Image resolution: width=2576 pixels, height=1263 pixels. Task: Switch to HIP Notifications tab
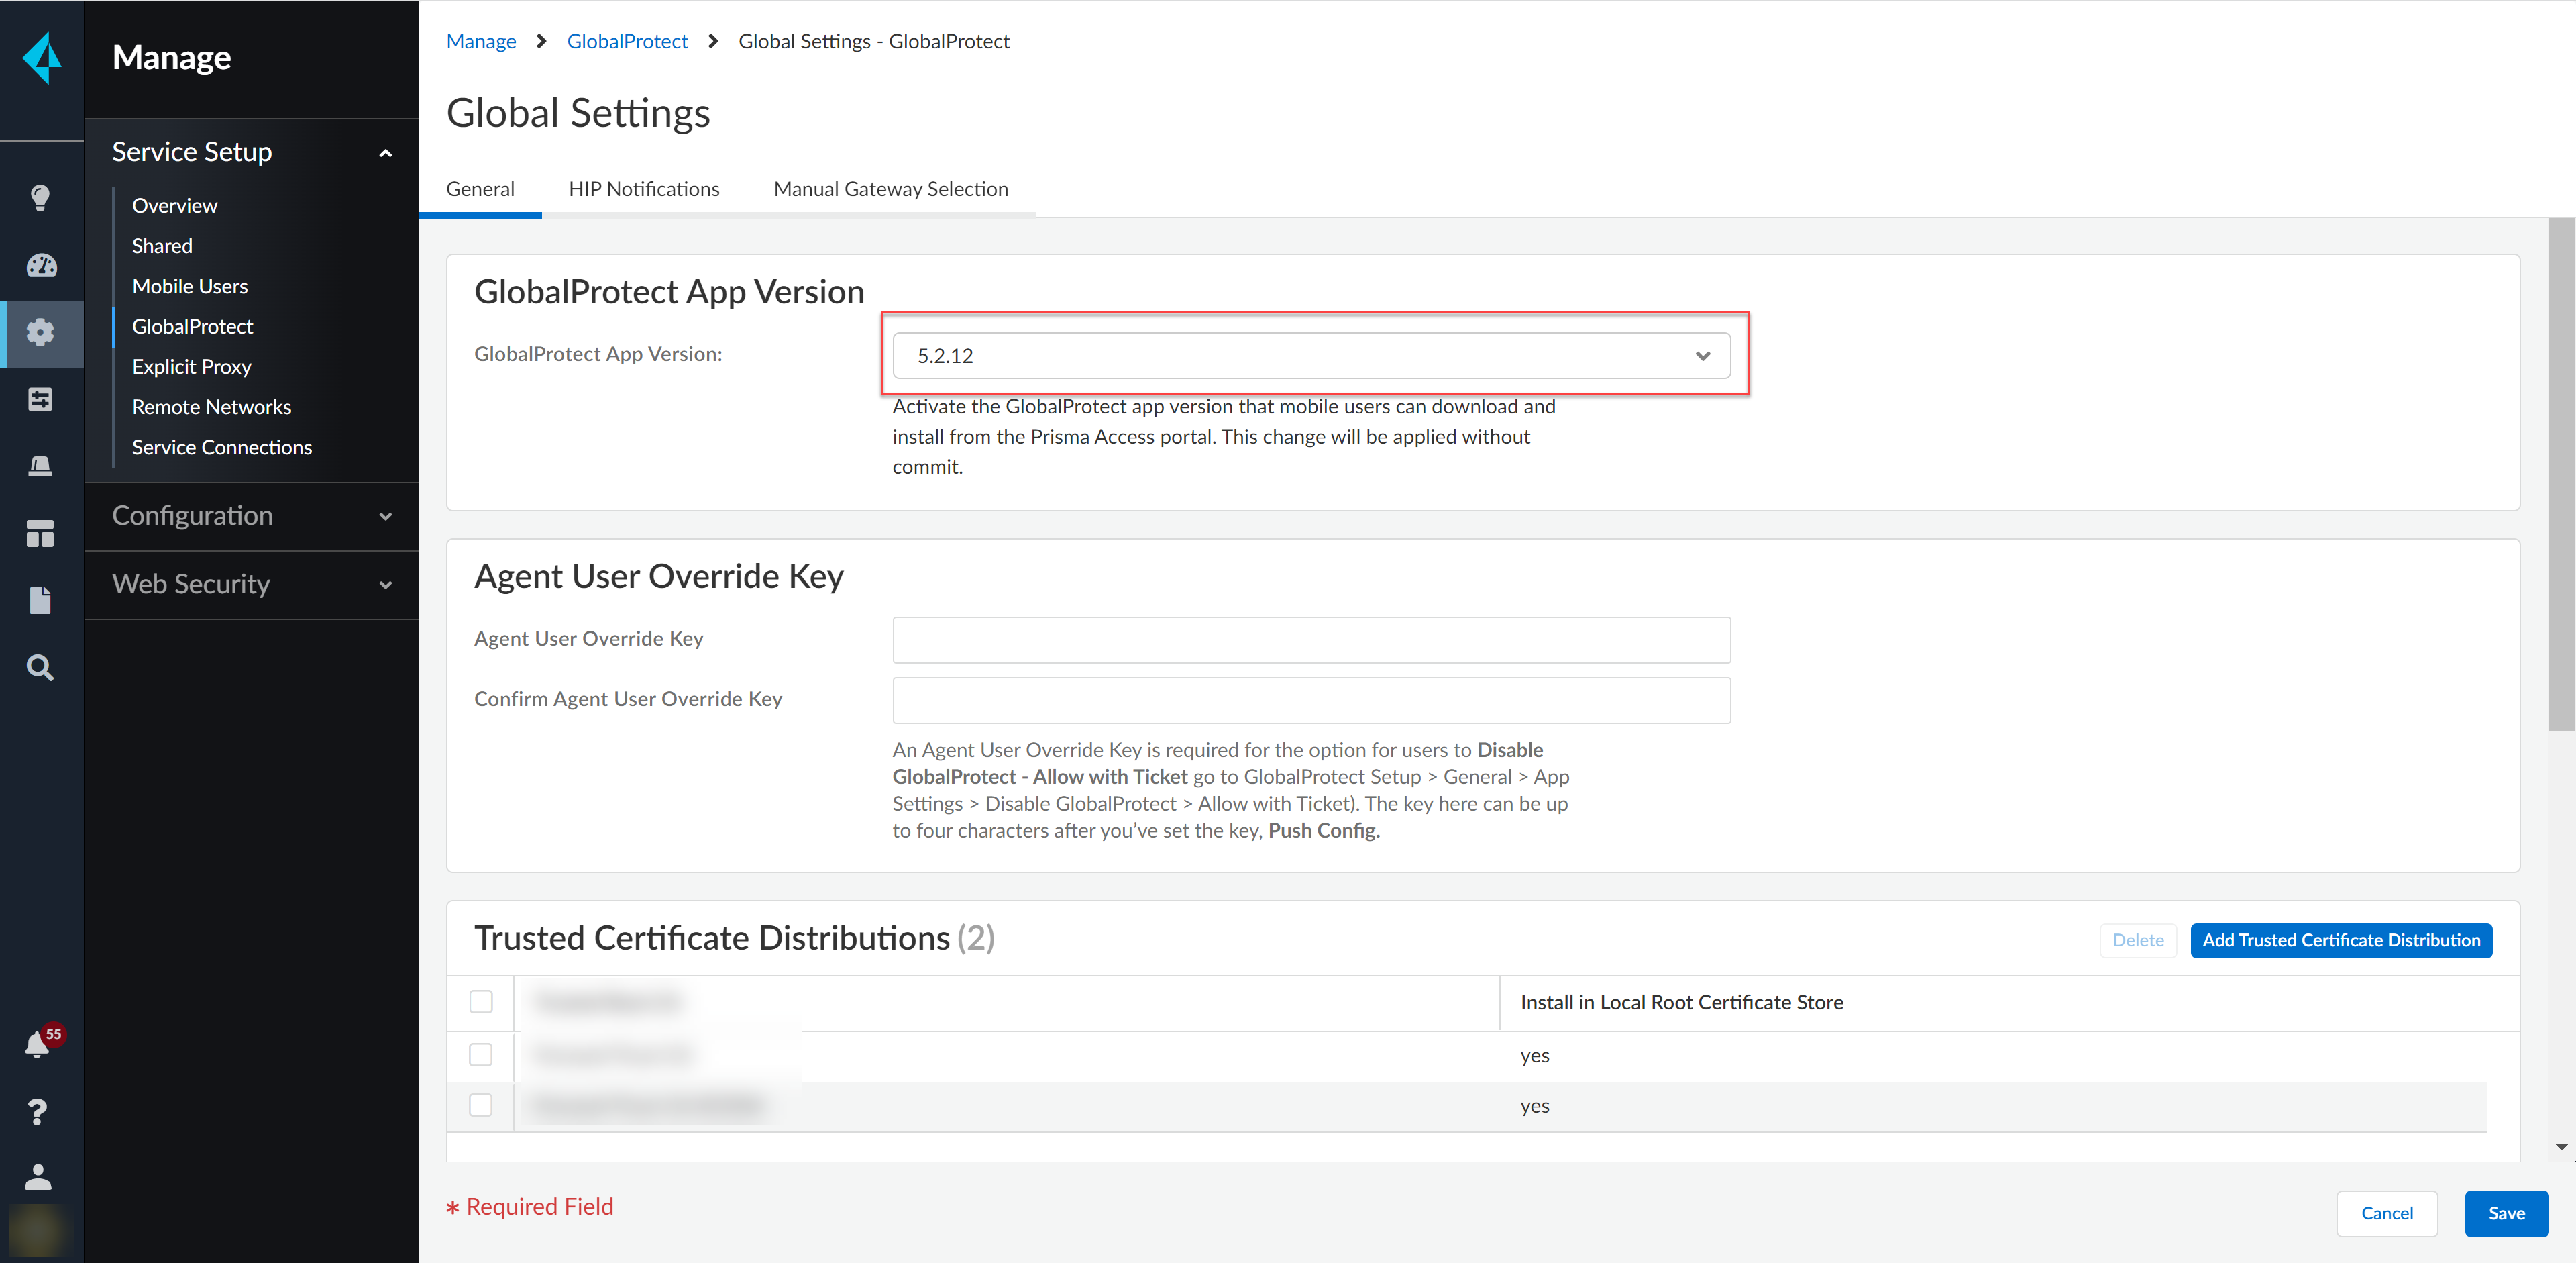(x=643, y=189)
